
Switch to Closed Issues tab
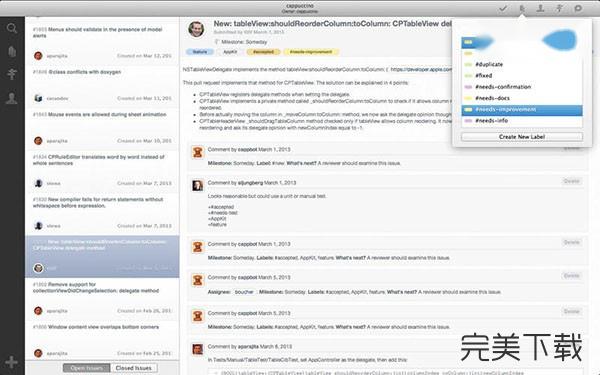coord(134,368)
